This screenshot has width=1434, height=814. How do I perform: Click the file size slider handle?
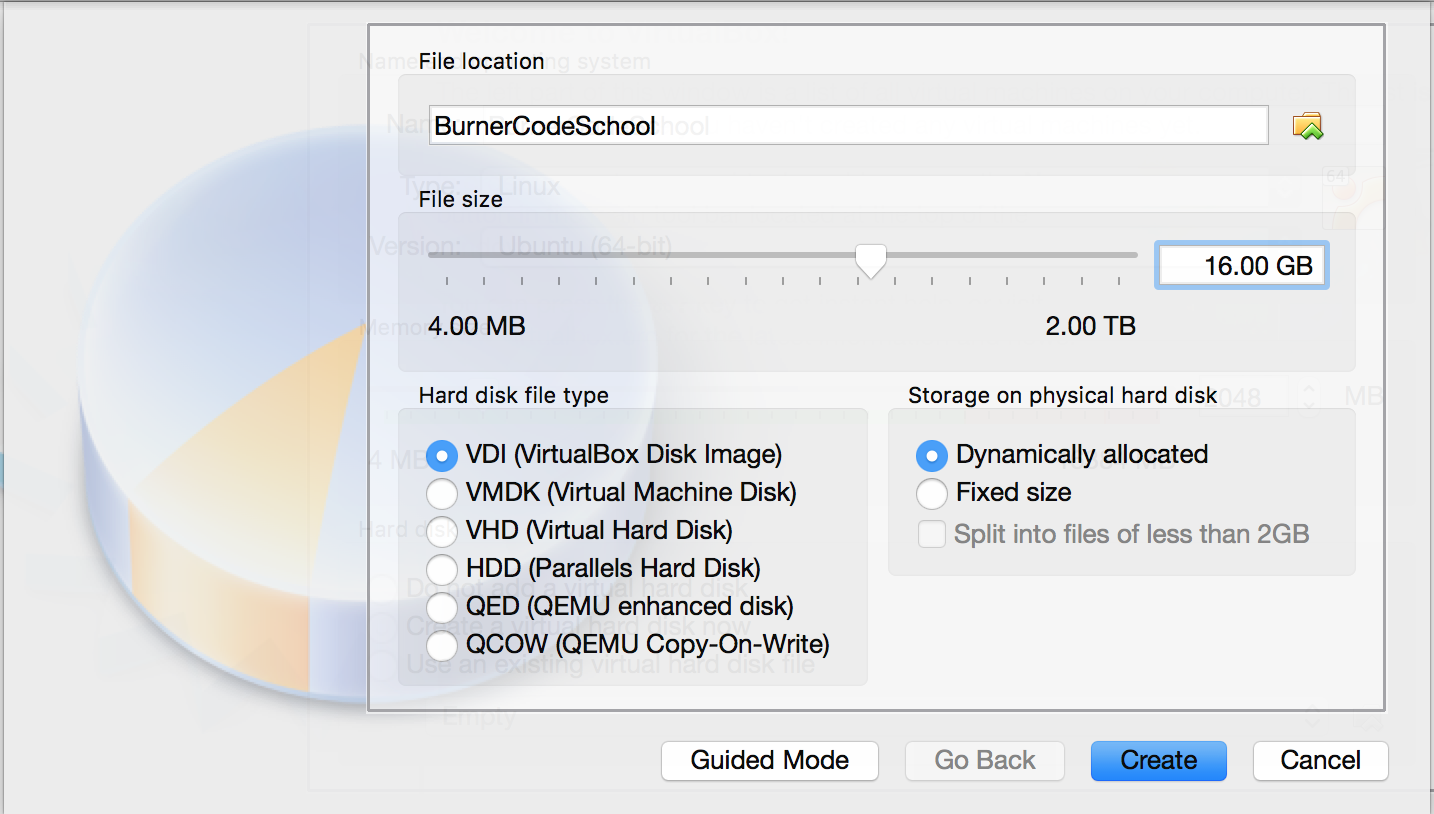coord(871,261)
